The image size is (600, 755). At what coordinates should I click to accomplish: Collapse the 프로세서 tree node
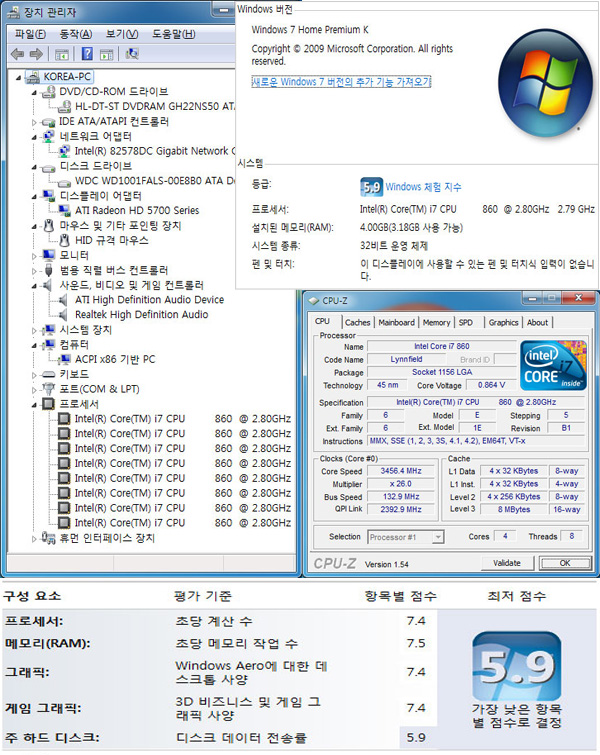click(x=34, y=404)
